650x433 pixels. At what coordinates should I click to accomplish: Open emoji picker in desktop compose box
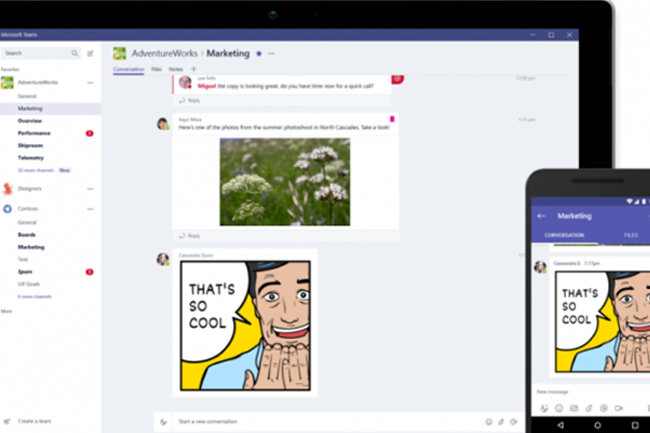coord(488,421)
